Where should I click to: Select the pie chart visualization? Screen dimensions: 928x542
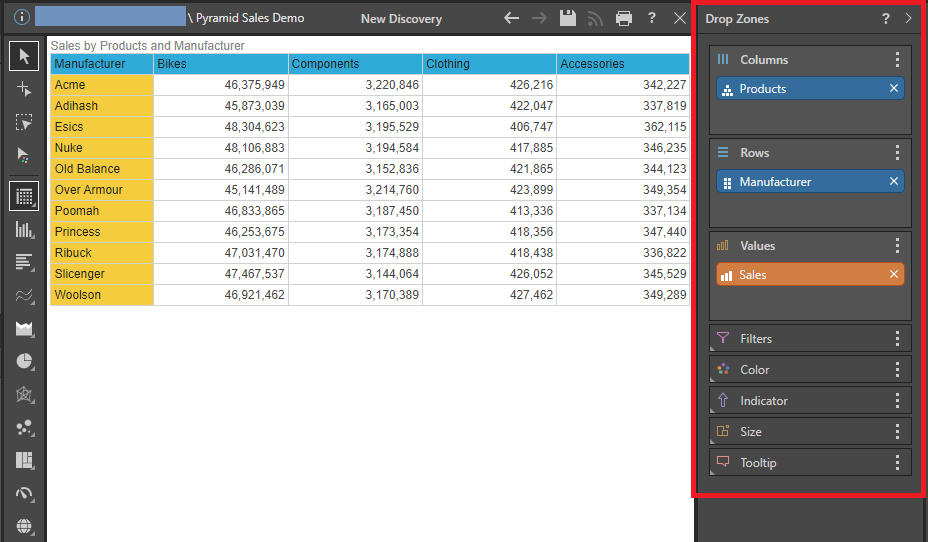(24, 361)
